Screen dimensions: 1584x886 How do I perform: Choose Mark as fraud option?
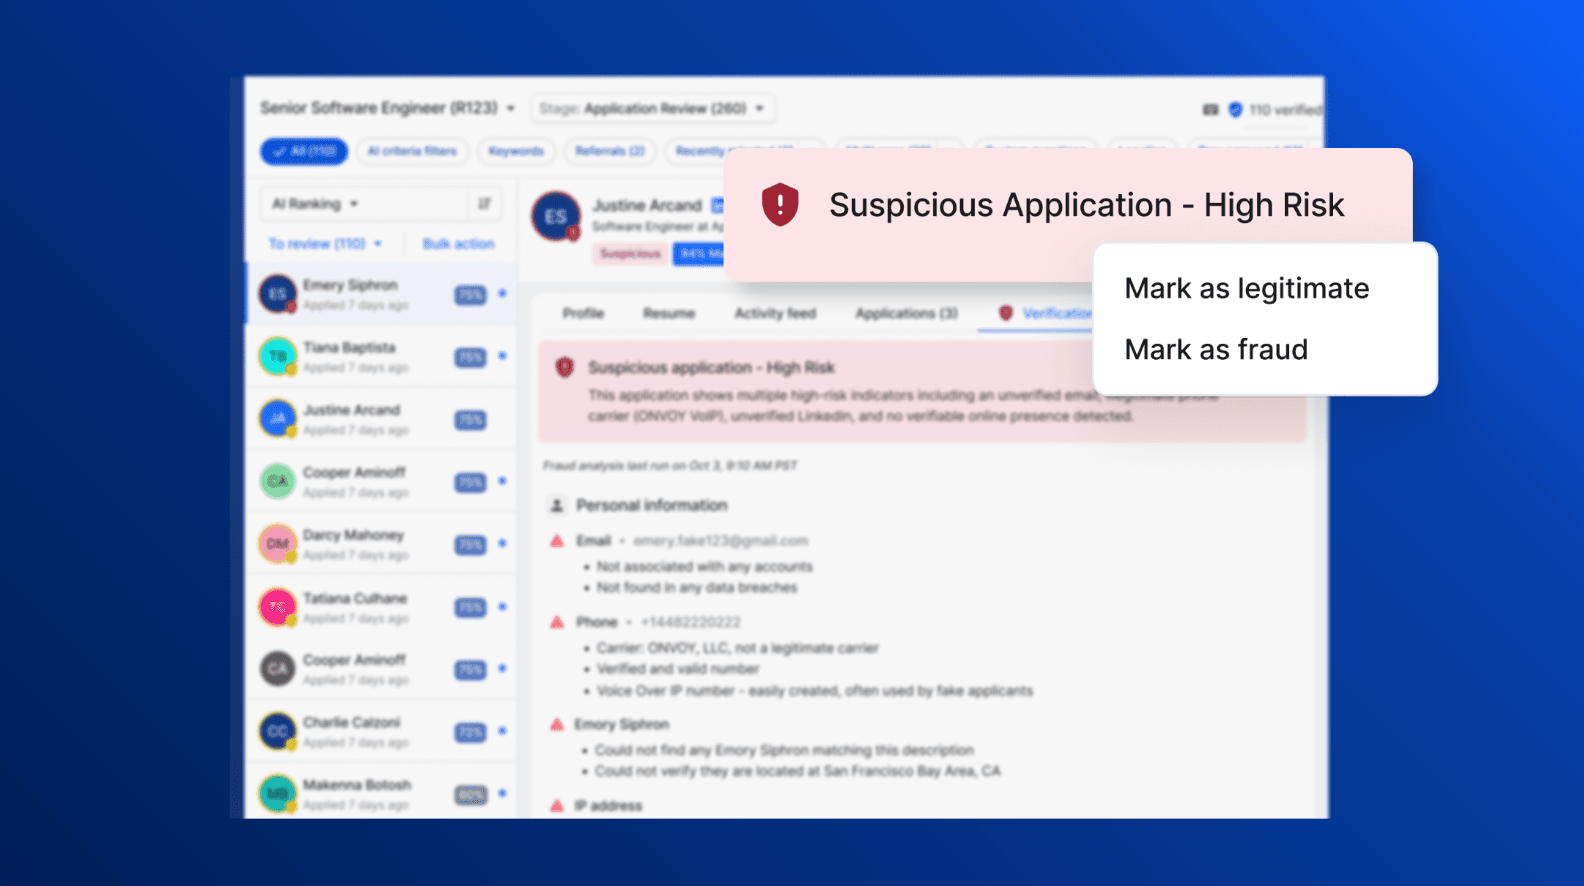point(1216,350)
